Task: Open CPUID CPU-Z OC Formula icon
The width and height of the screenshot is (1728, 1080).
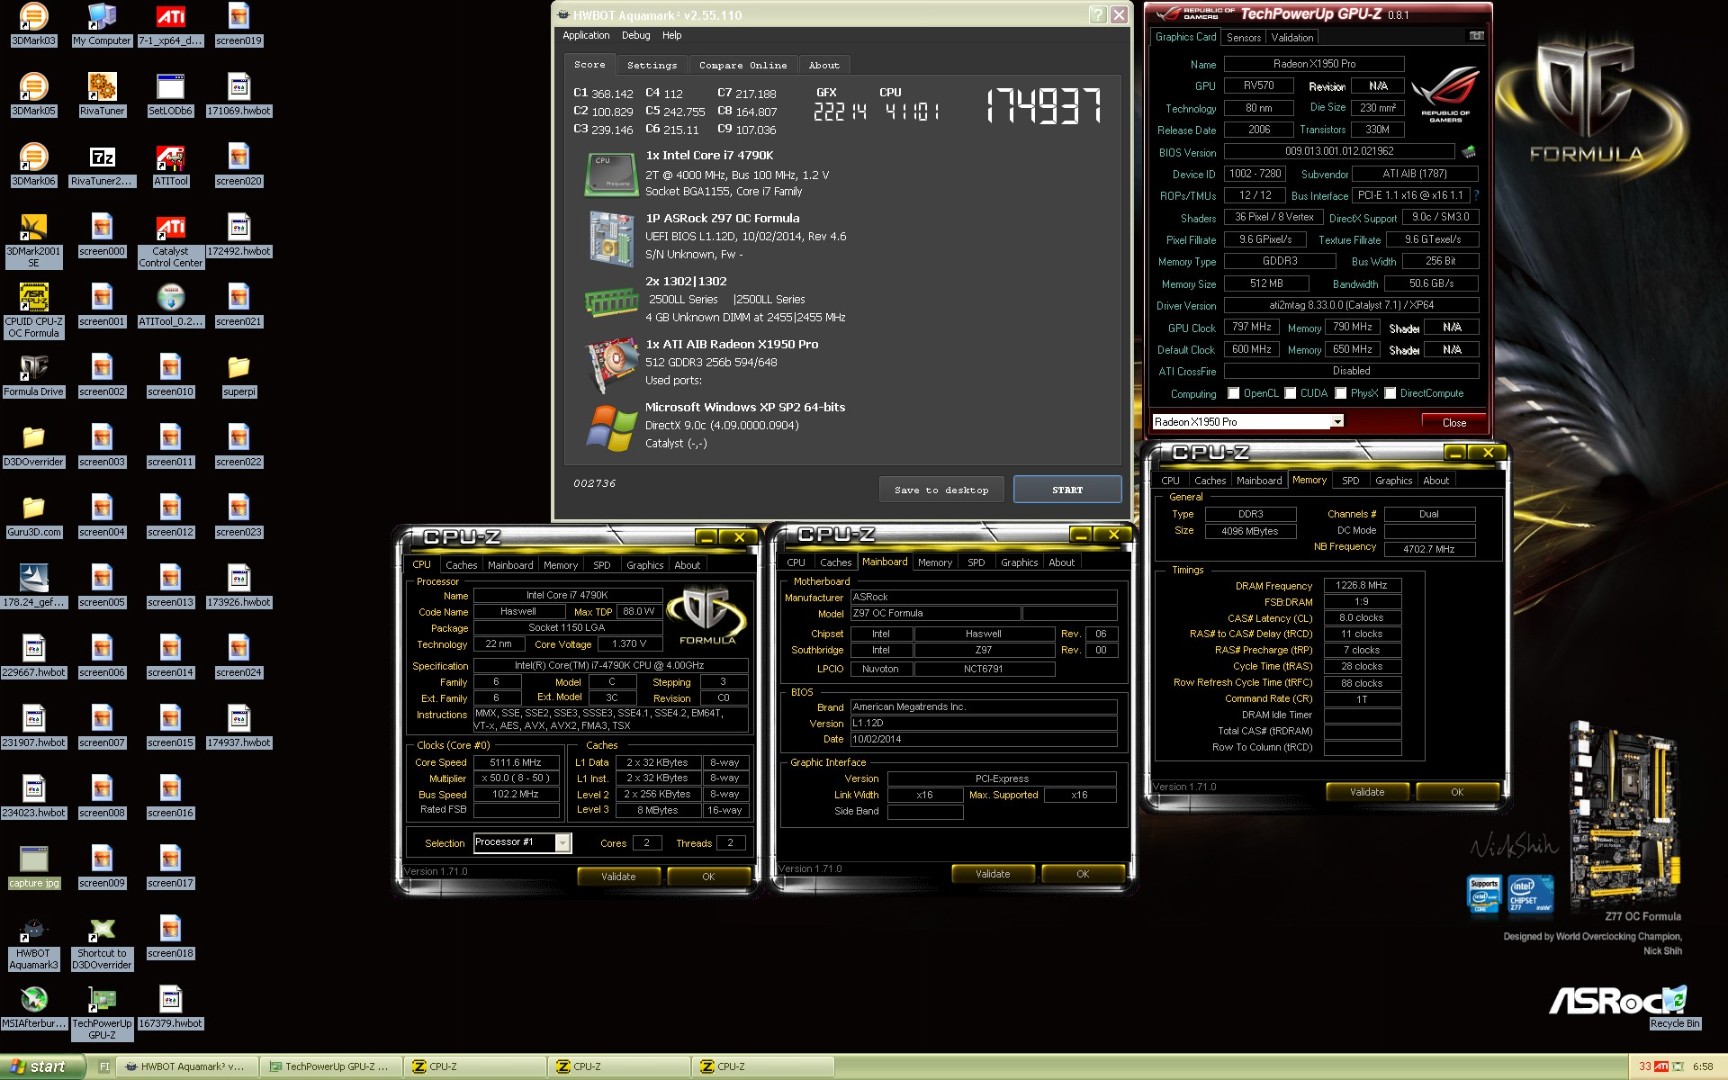Action: coord(34,310)
